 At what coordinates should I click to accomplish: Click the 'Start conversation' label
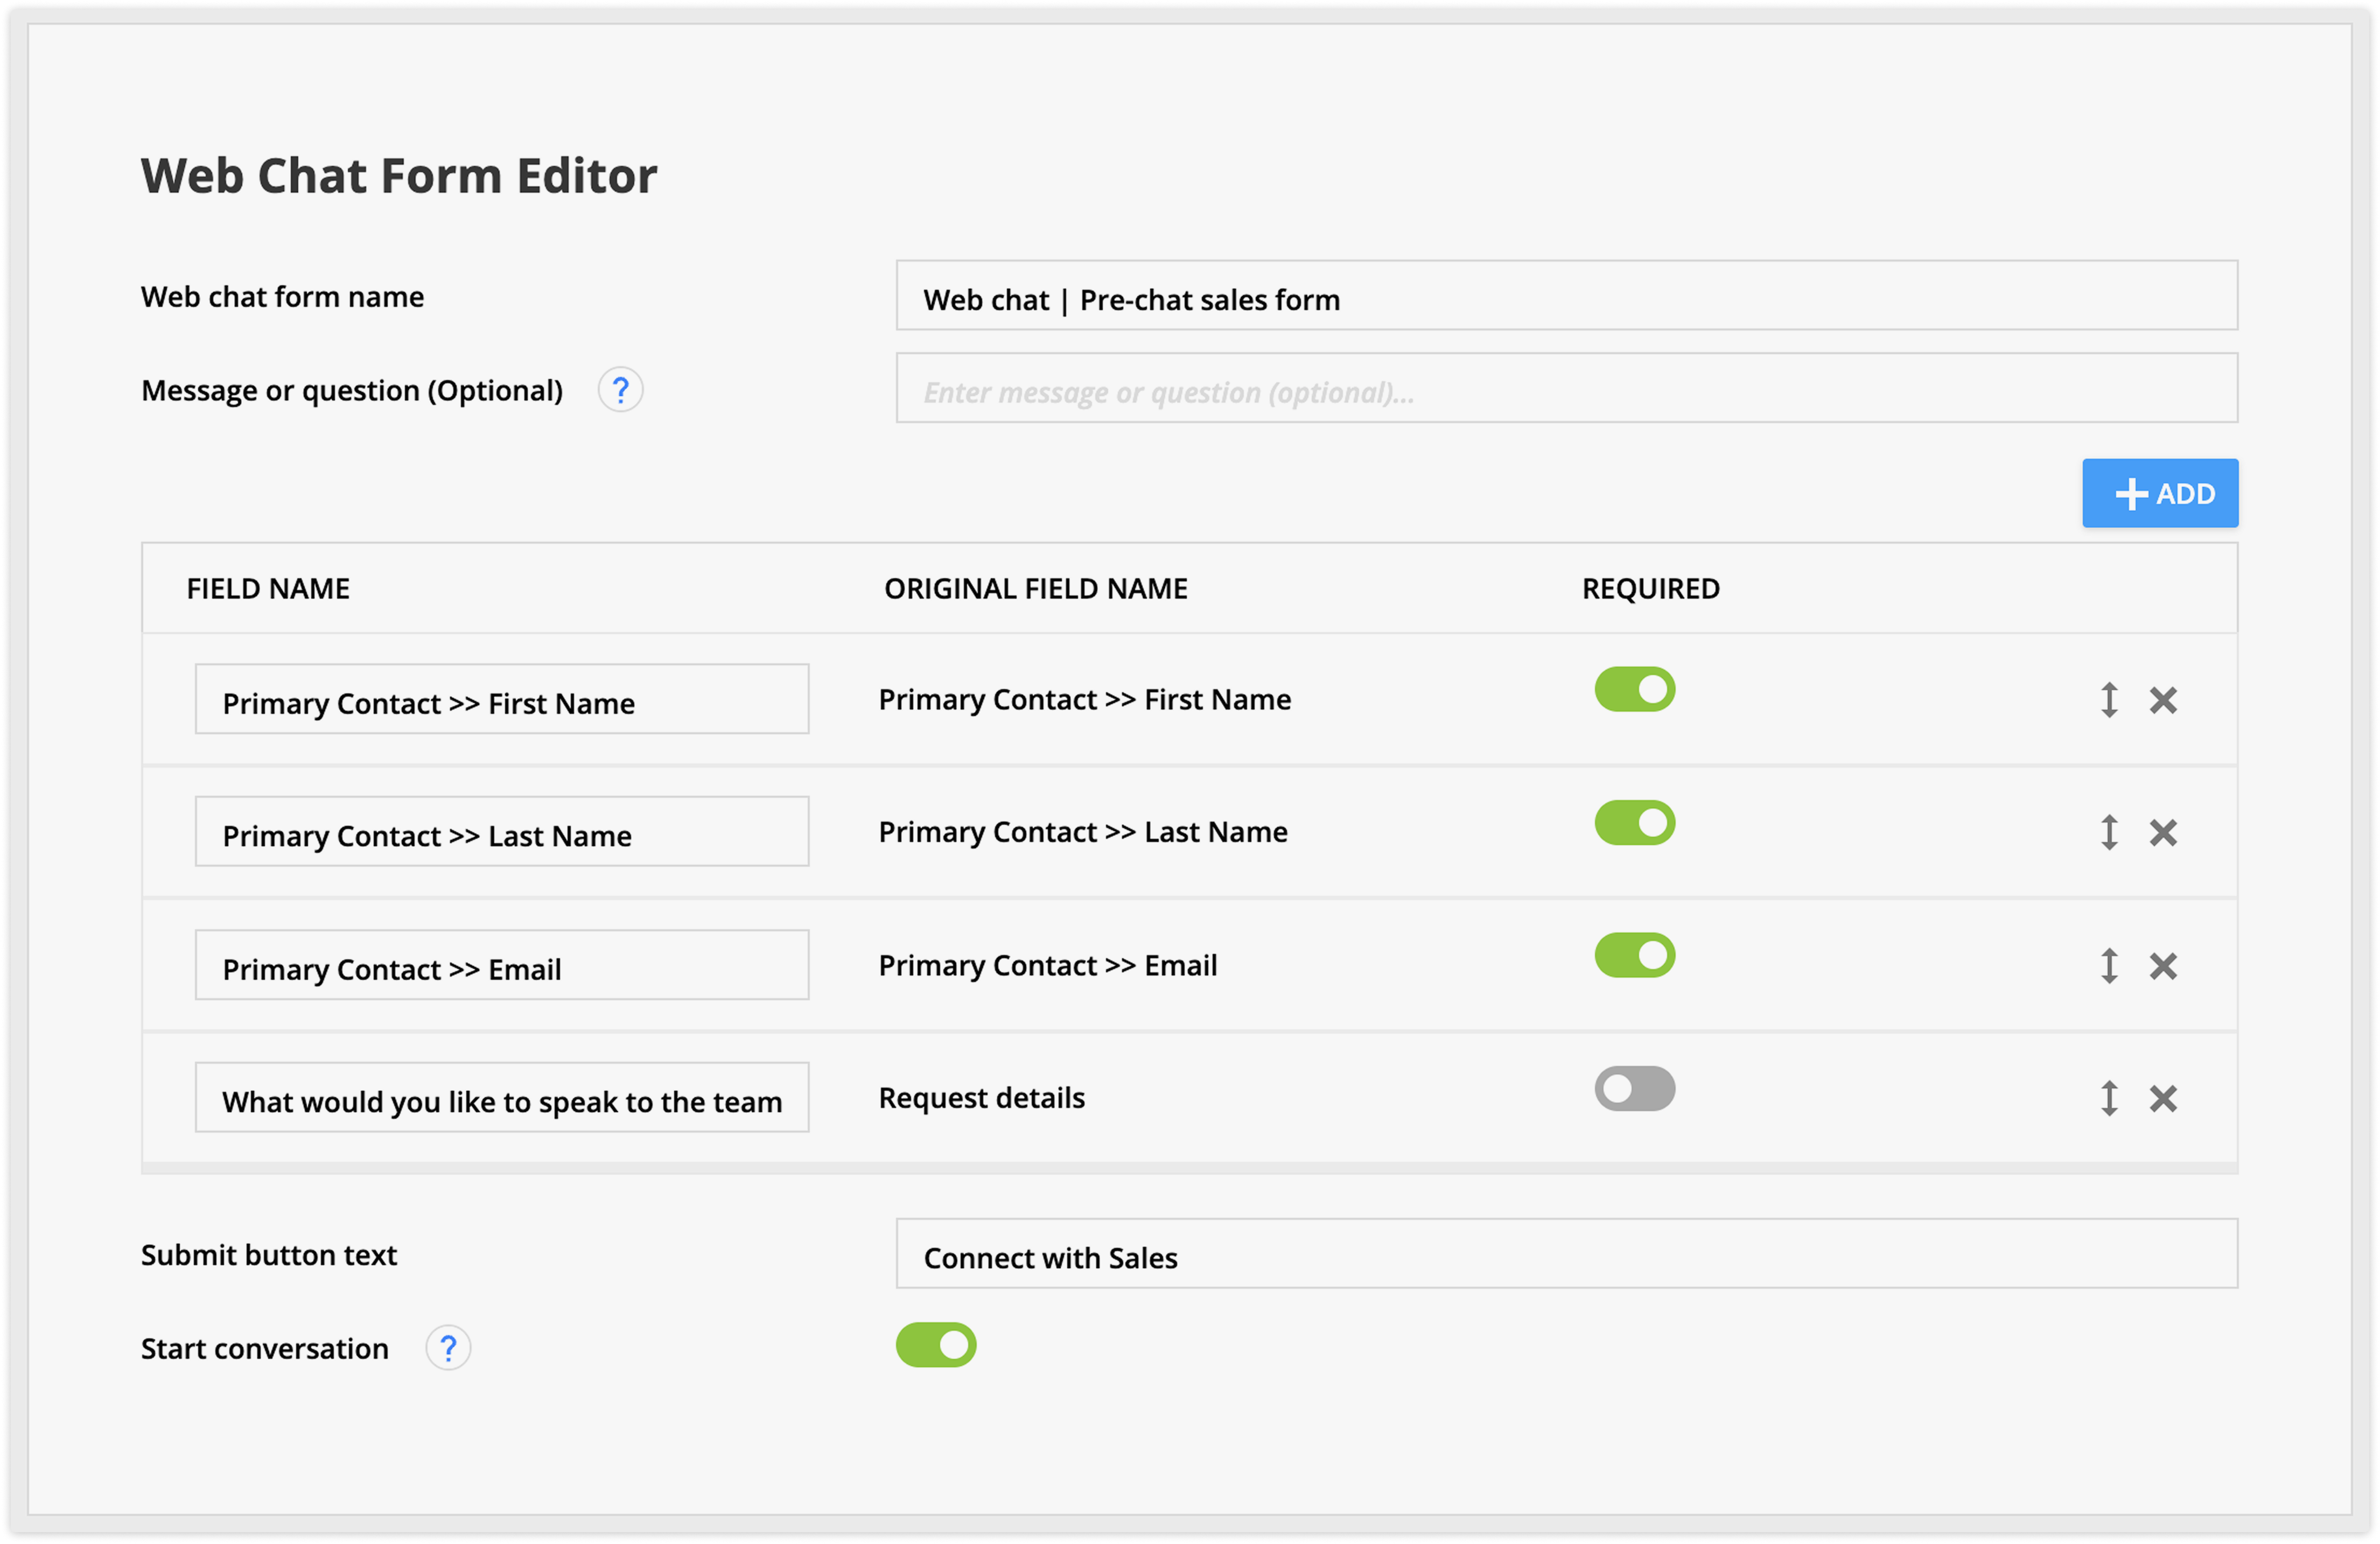point(265,1349)
